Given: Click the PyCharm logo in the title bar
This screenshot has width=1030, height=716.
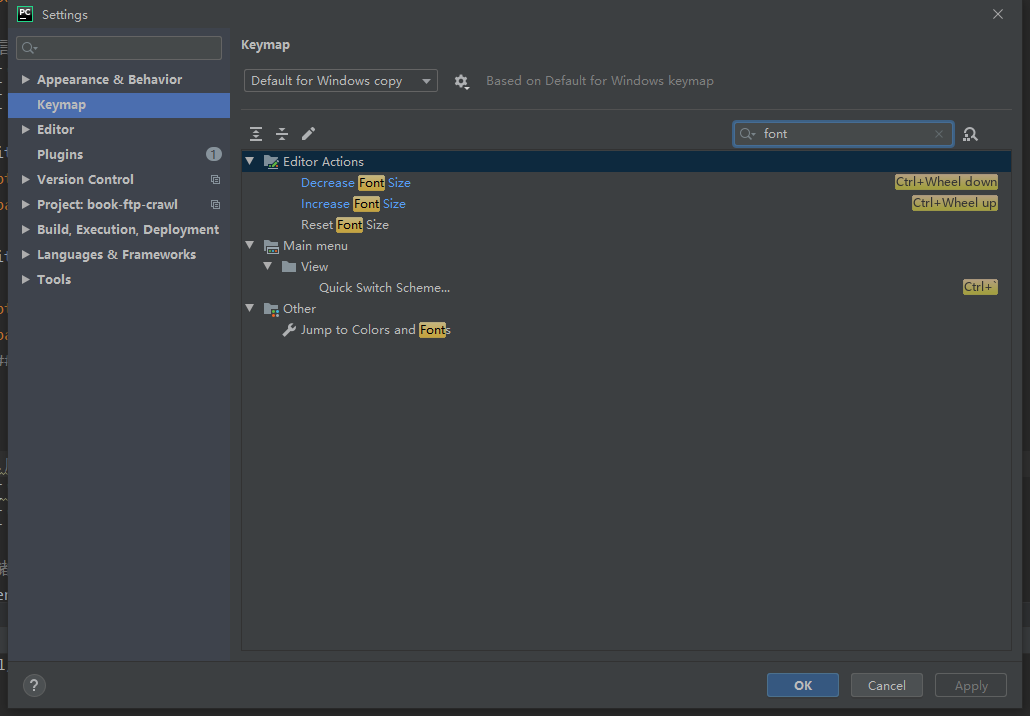Looking at the screenshot, I should 25,14.
